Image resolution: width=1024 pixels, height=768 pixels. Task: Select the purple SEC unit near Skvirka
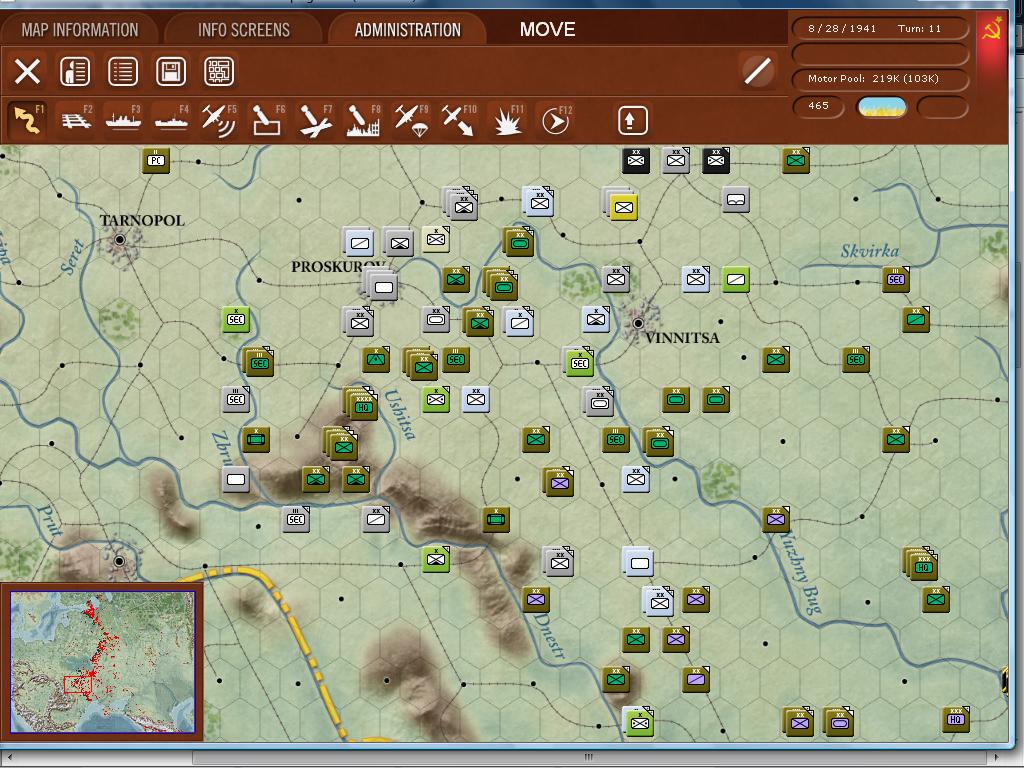[x=896, y=280]
